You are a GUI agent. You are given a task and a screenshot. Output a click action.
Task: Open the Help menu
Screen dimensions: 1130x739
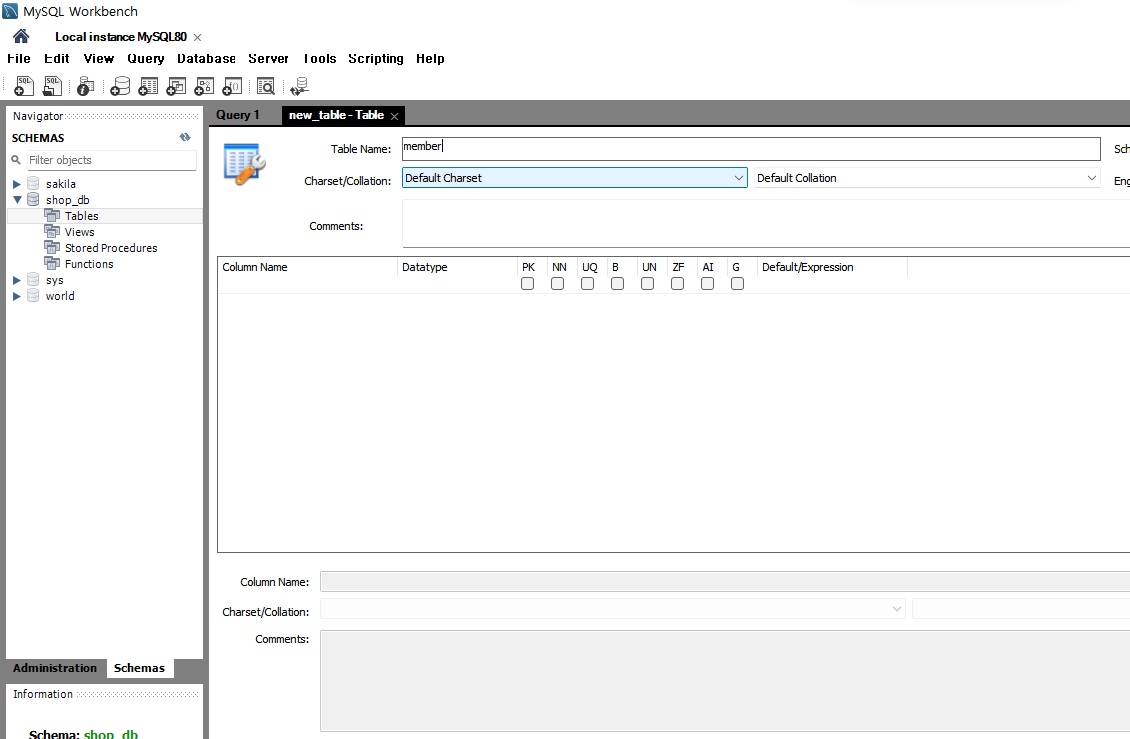click(x=430, y=58)
